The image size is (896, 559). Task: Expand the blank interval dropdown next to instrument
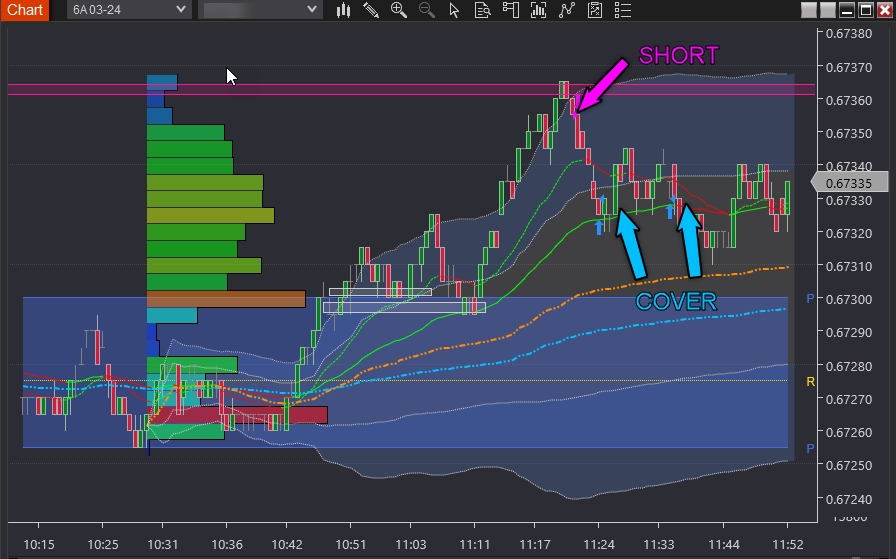(259, 10)
